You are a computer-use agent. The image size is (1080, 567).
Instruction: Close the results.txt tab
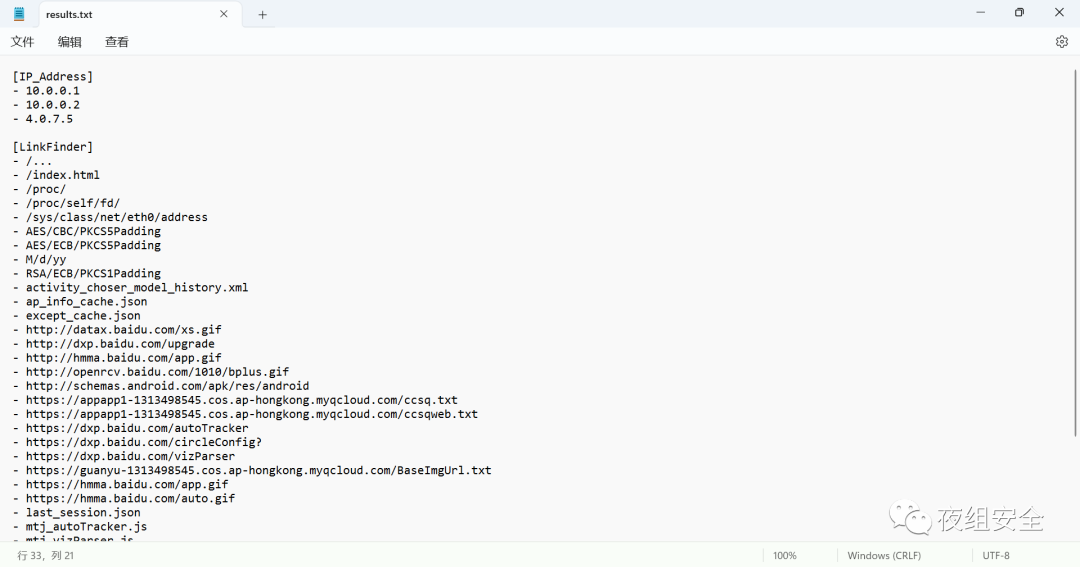click(224, 14)
